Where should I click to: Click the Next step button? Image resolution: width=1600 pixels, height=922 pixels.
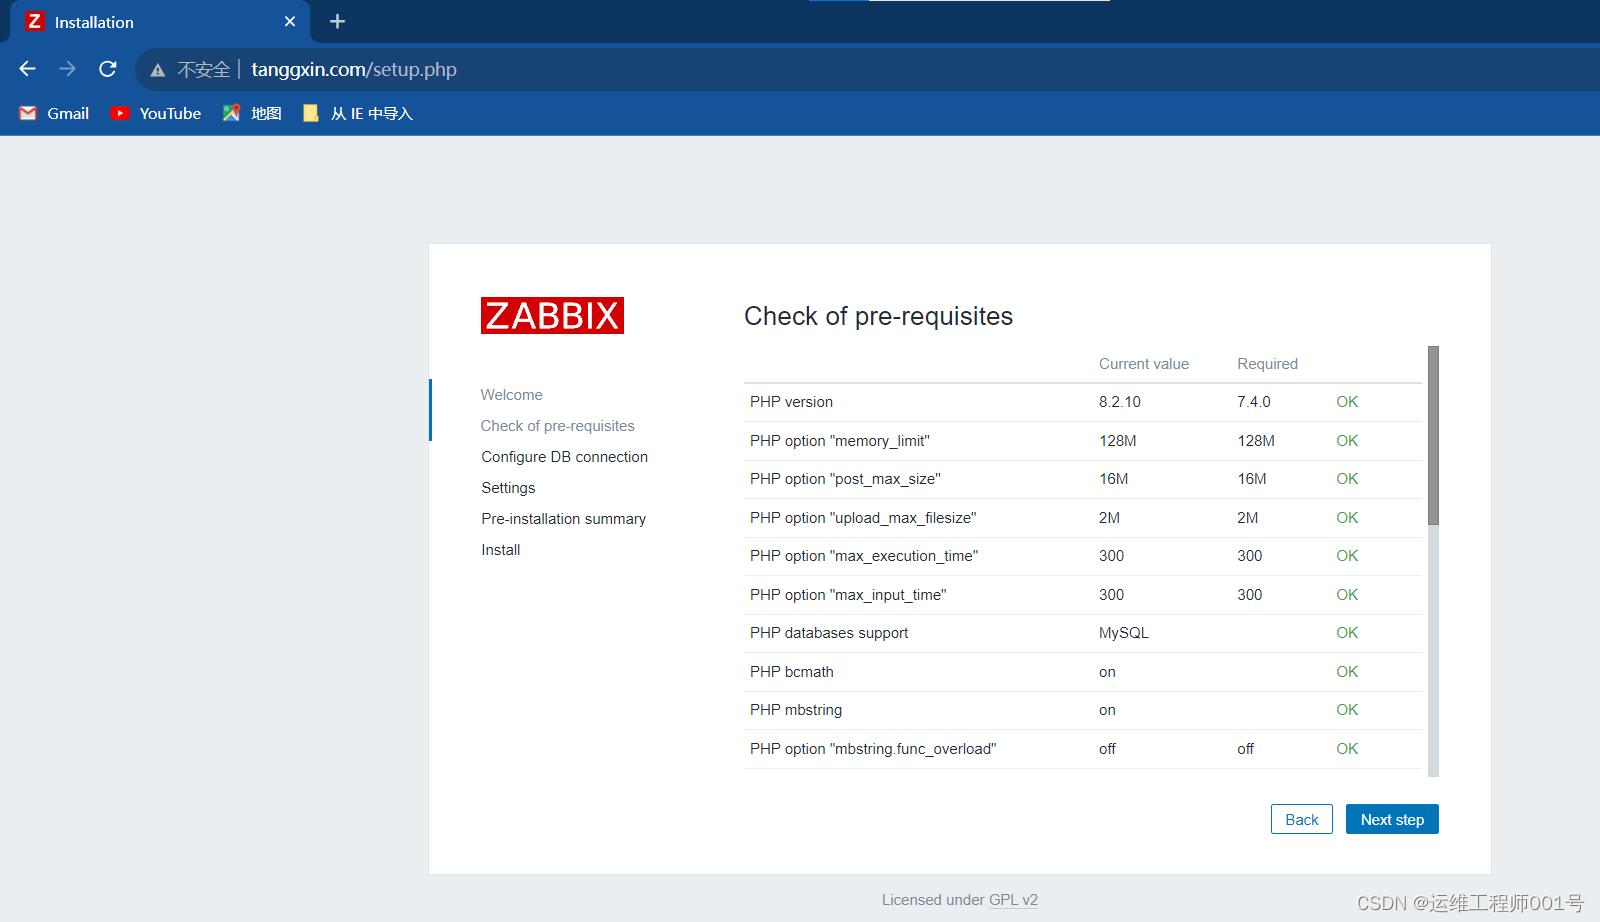point(1392,819)
